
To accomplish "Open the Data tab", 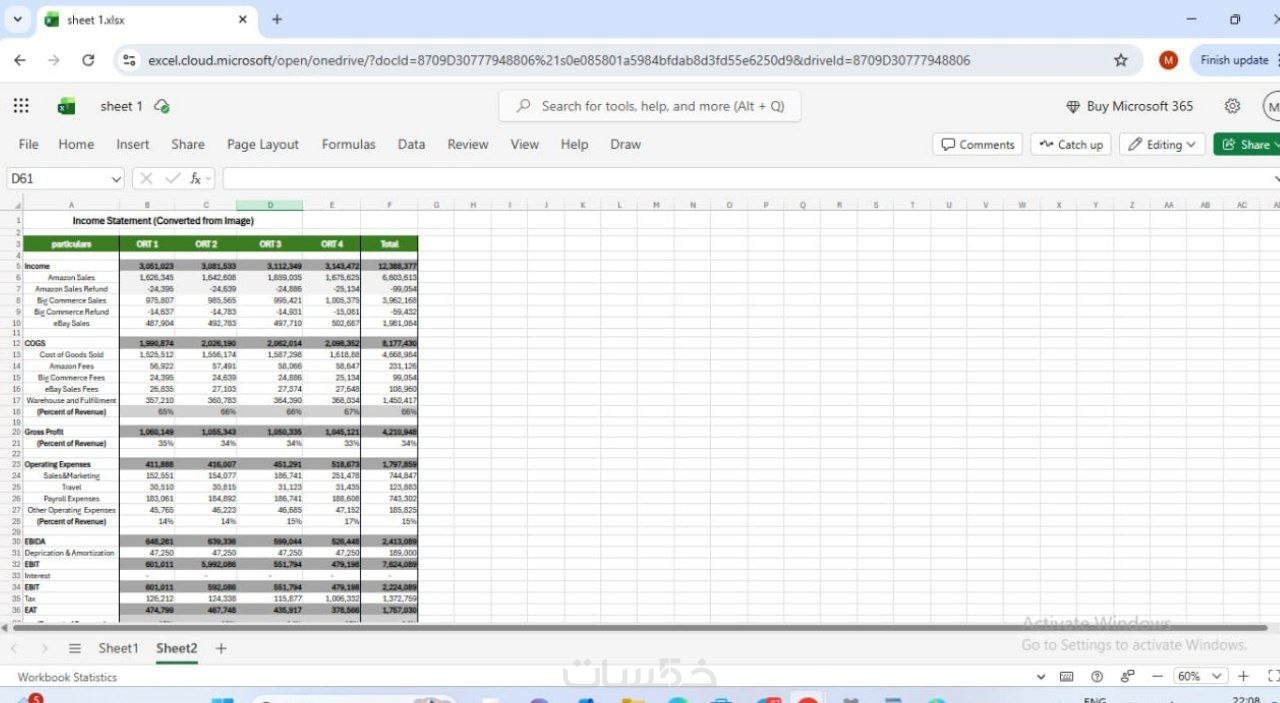I will point(411,144).
